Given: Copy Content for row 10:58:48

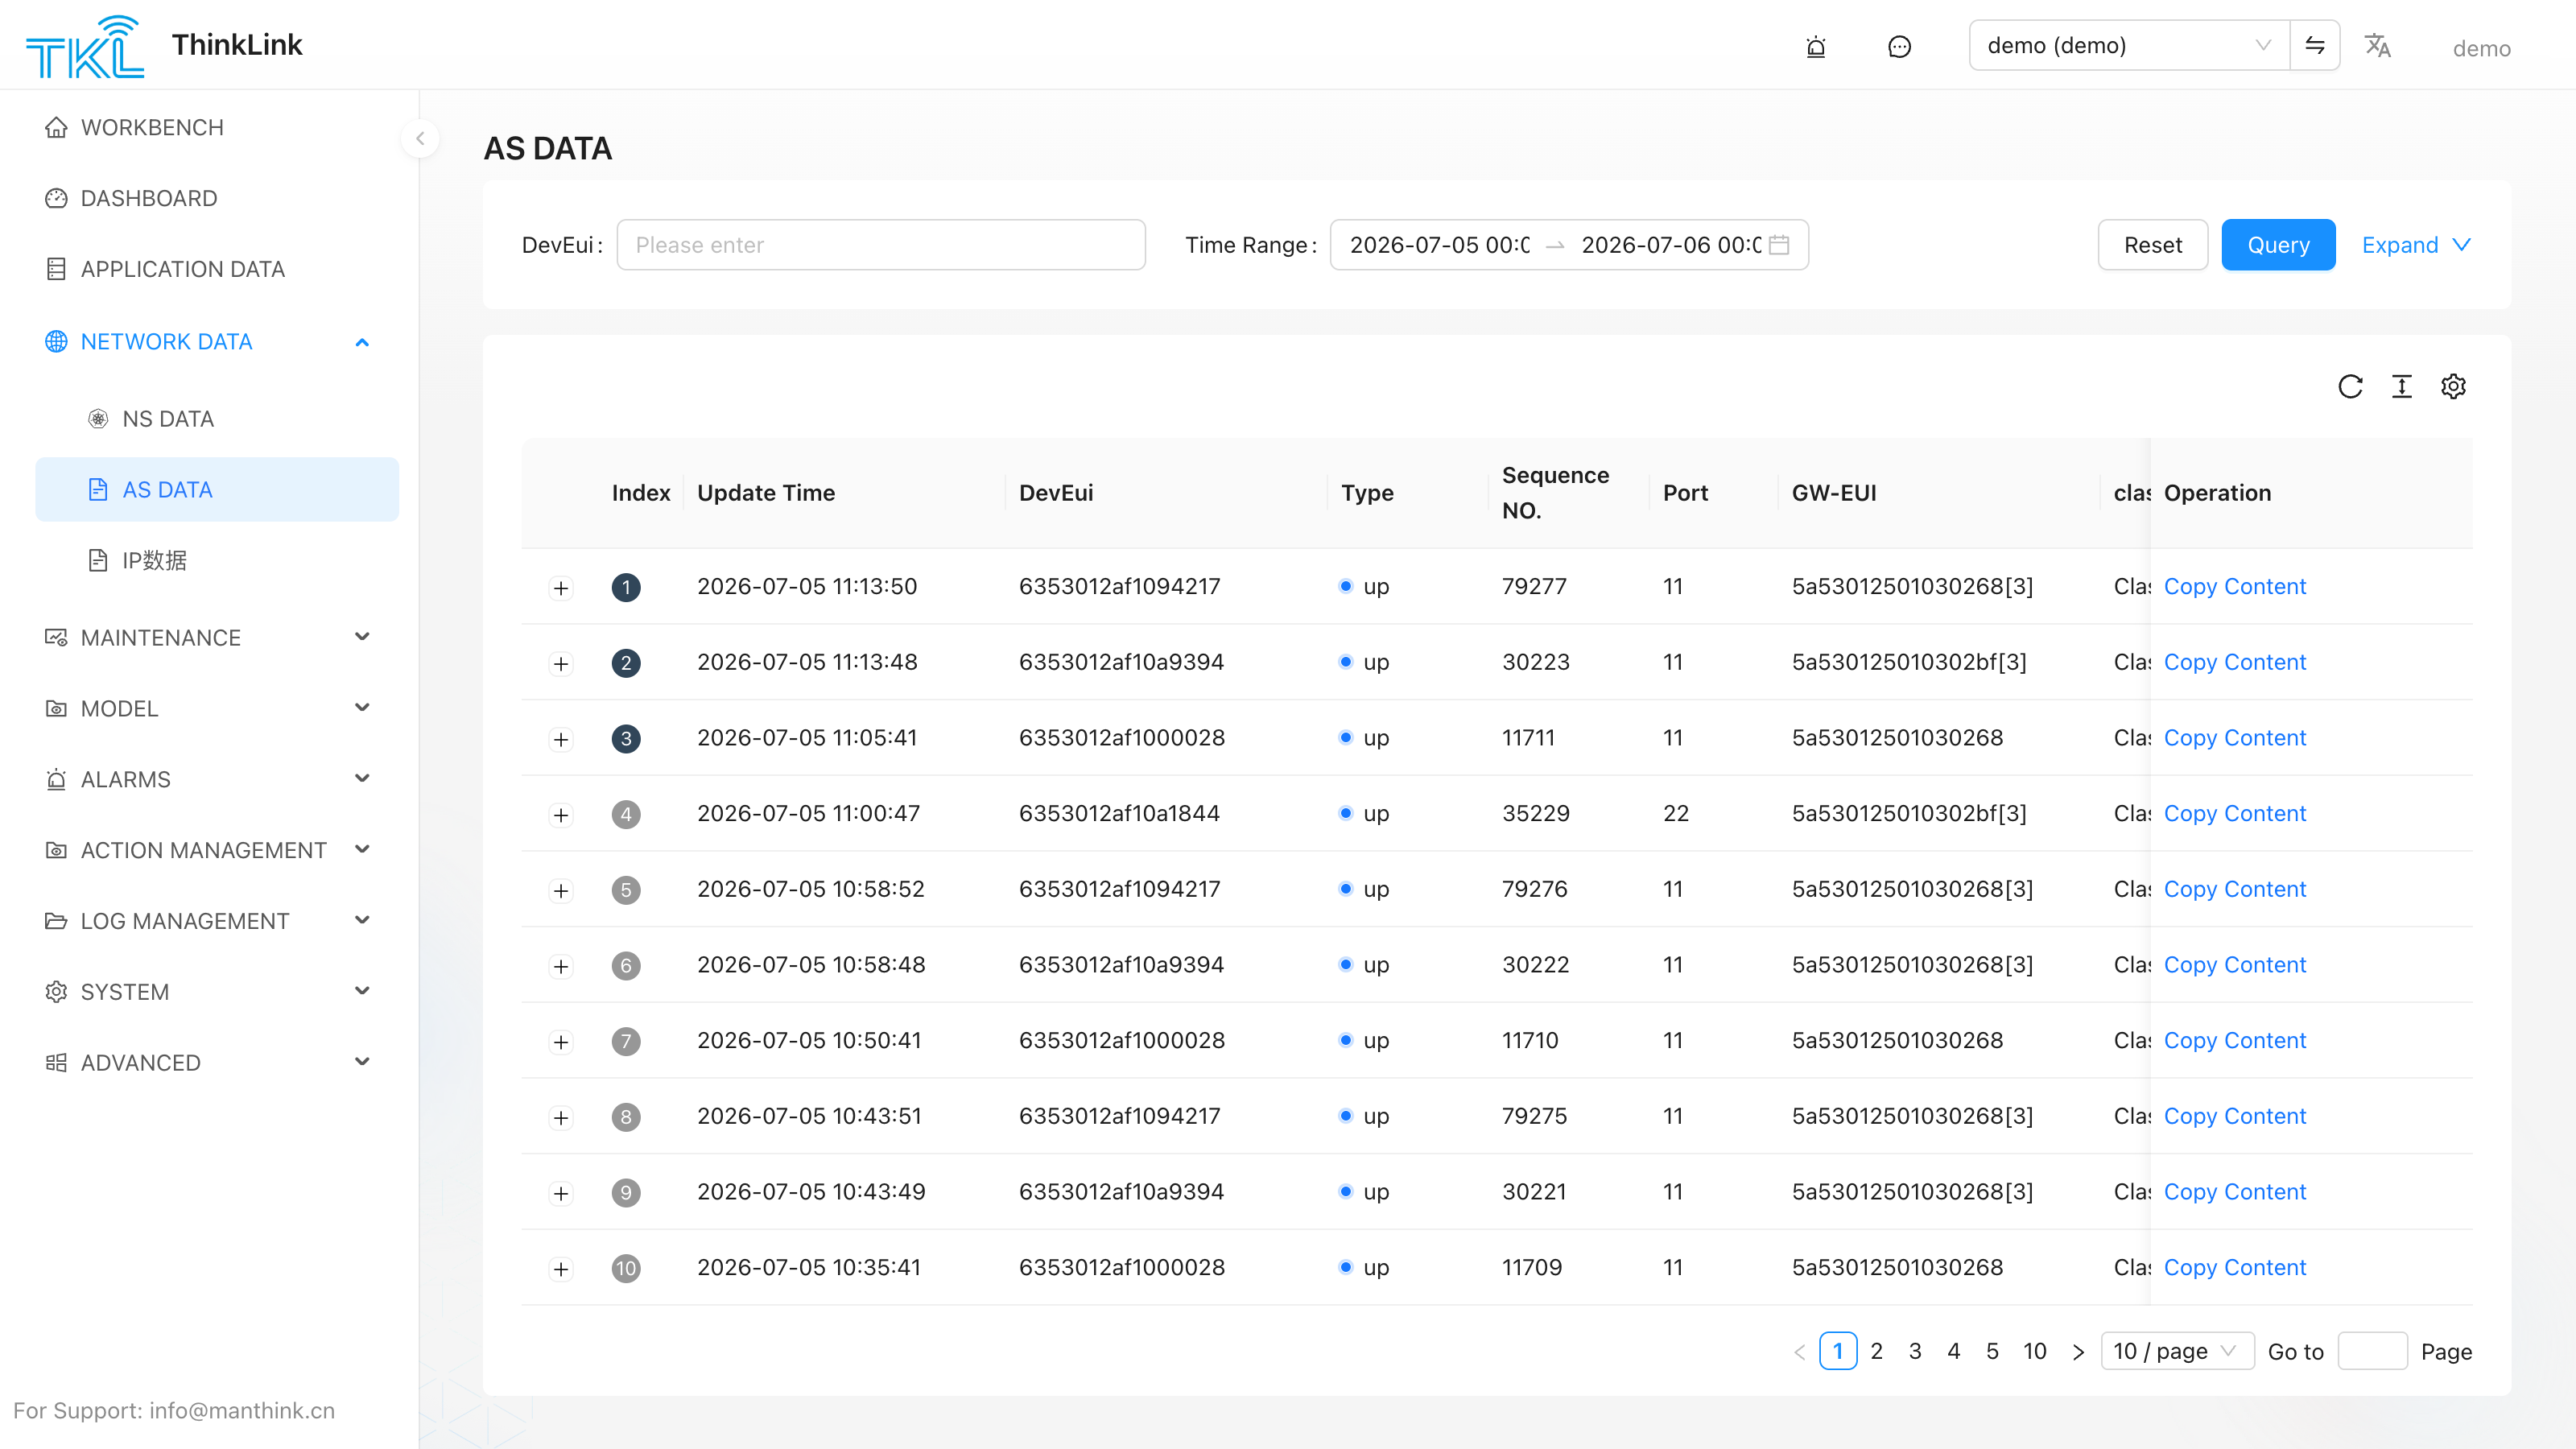Looking at the screenshot, I should pyautogui.click(x=2234, y=965).
